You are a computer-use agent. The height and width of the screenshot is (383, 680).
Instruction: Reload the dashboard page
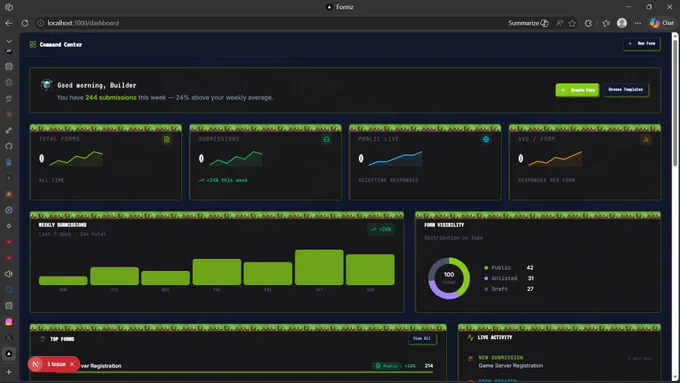point(25,23)
